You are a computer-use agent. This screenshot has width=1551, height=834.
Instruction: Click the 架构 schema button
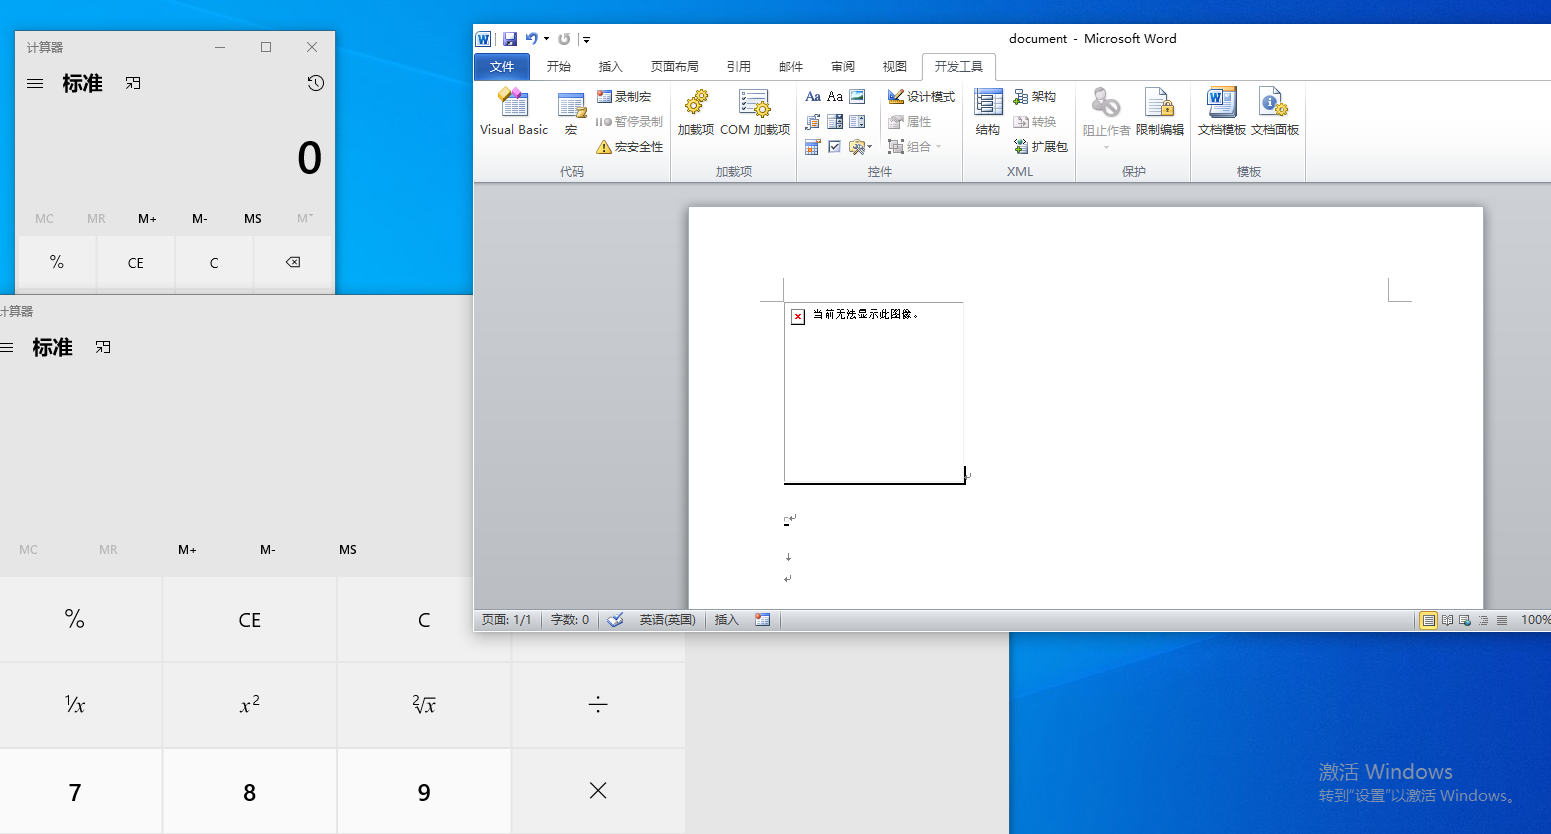tap(1035, 96)
